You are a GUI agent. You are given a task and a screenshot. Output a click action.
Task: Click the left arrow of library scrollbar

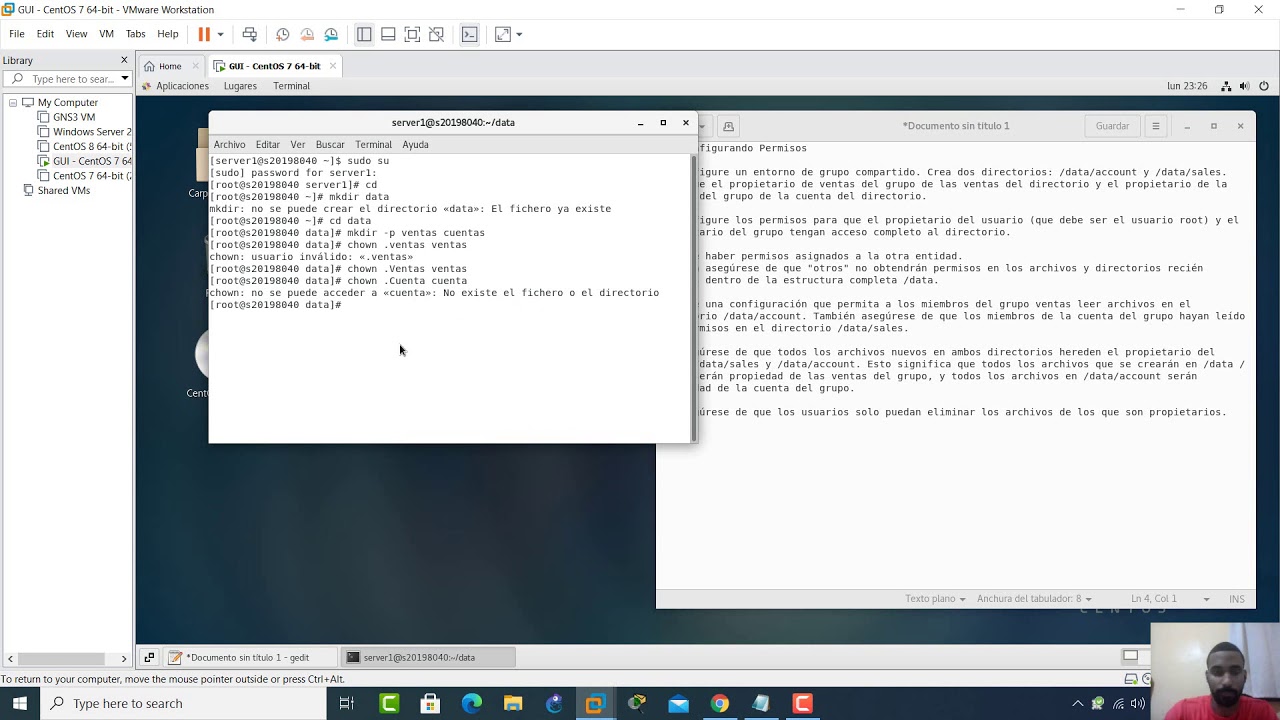tap(10, 659)
